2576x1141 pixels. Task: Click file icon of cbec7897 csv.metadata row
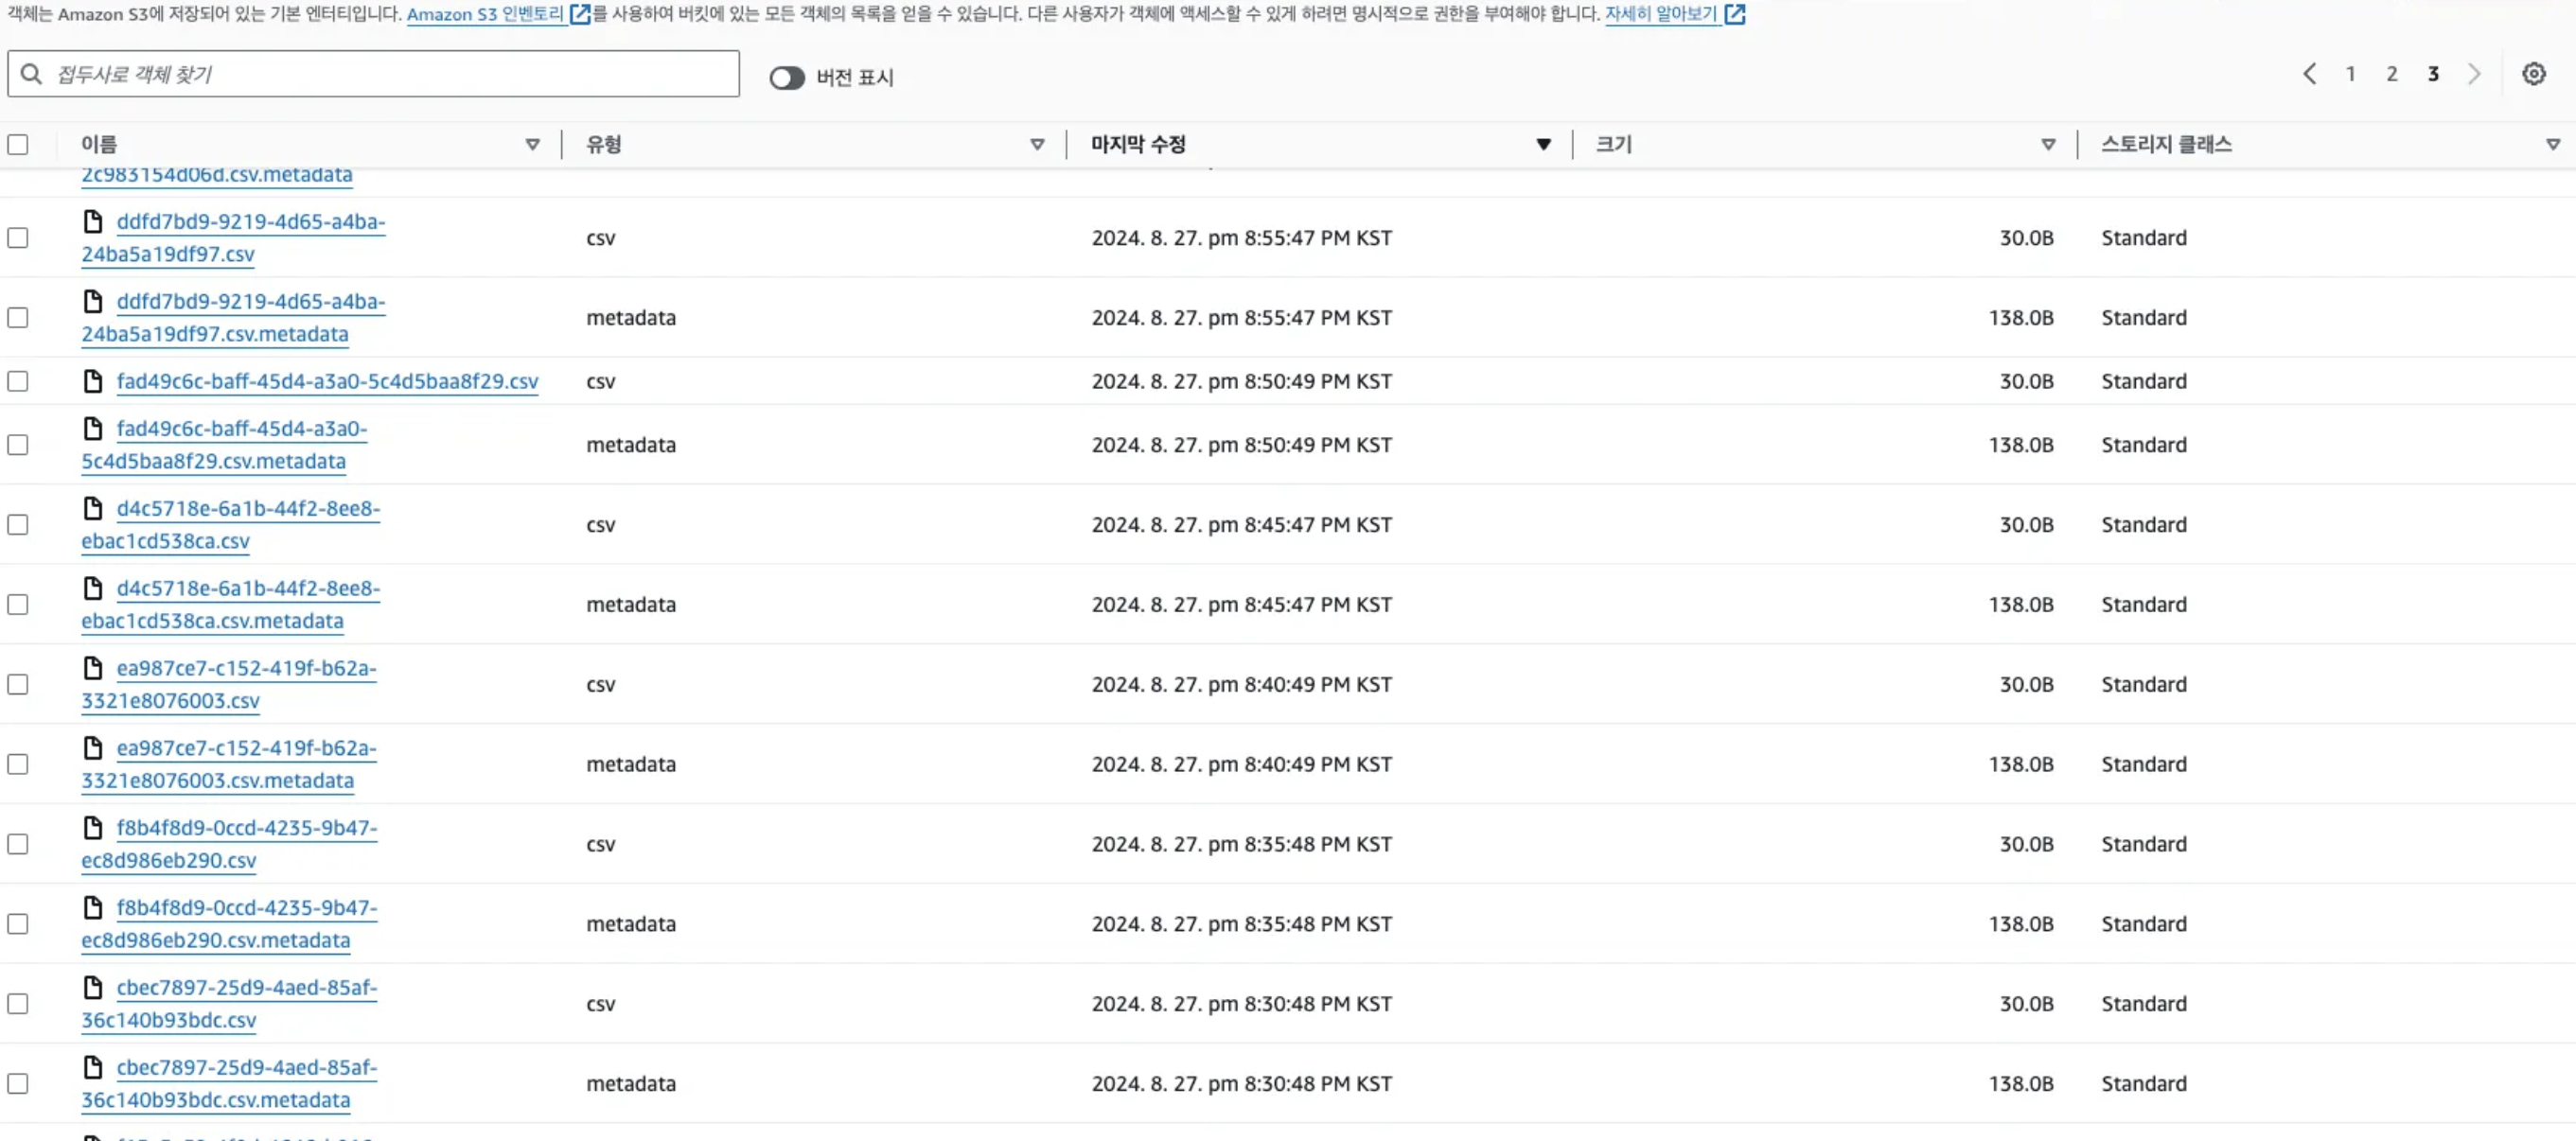pos(93,1067)
